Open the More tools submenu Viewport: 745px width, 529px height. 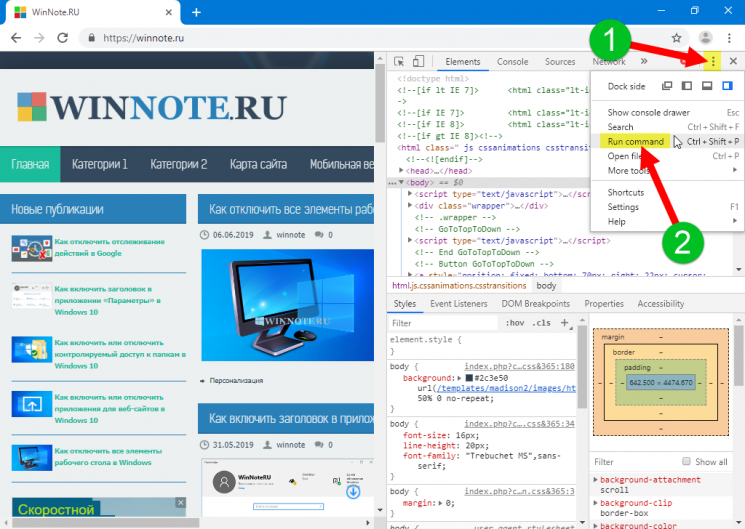pos(667,171)
